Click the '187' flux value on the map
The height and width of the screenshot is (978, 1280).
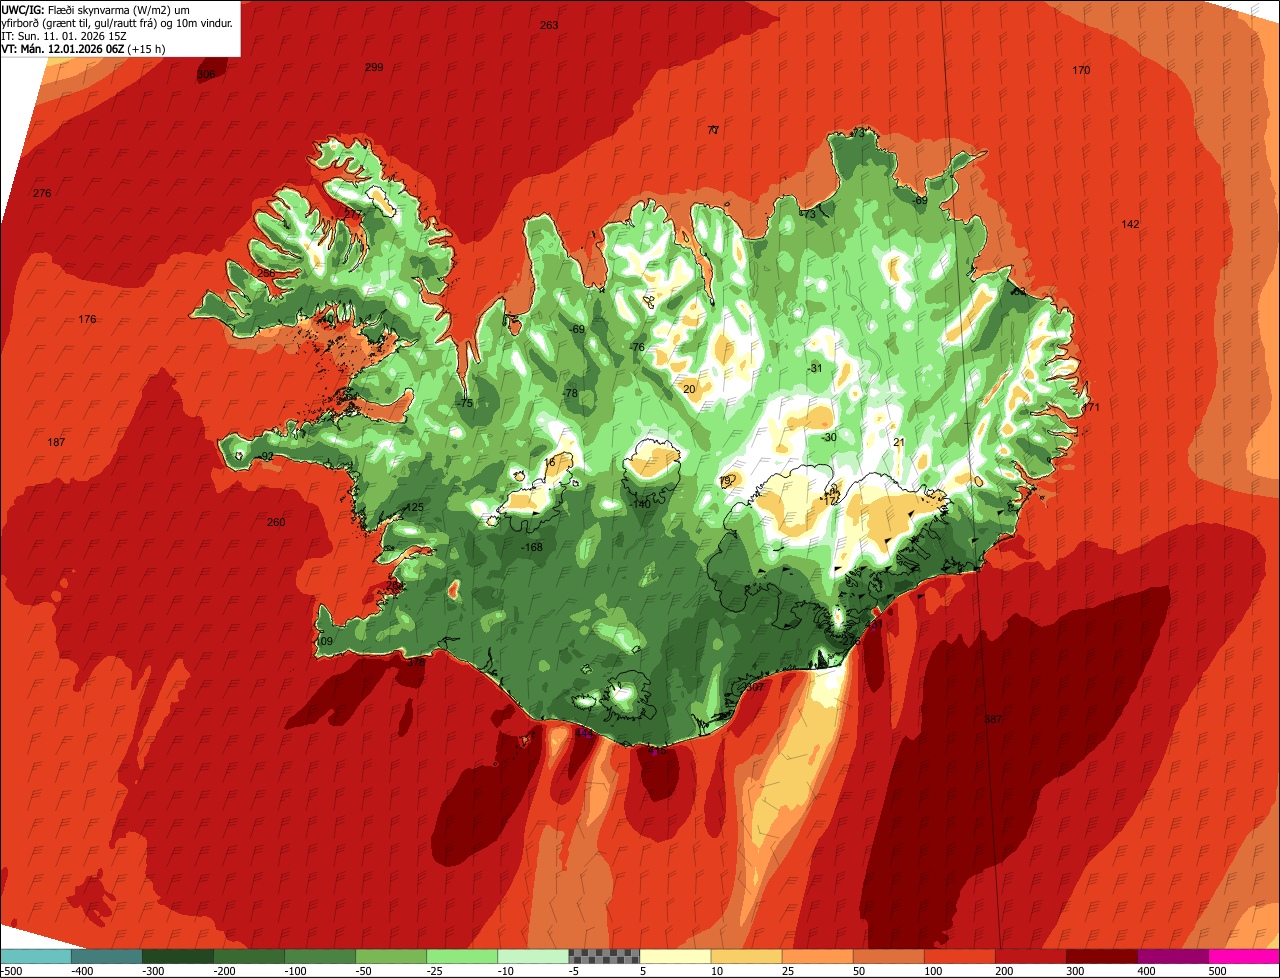click(56, 442)
